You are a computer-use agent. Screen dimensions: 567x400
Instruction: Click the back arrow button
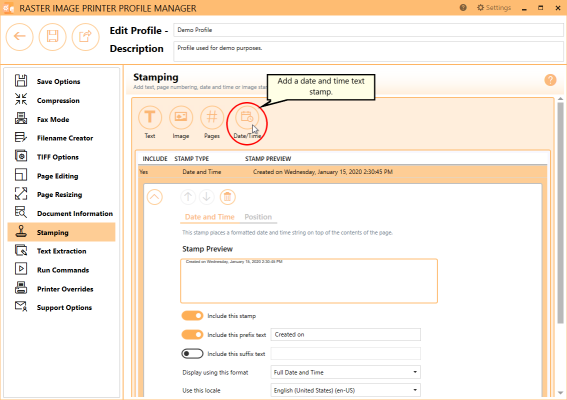tap(20, 37)
